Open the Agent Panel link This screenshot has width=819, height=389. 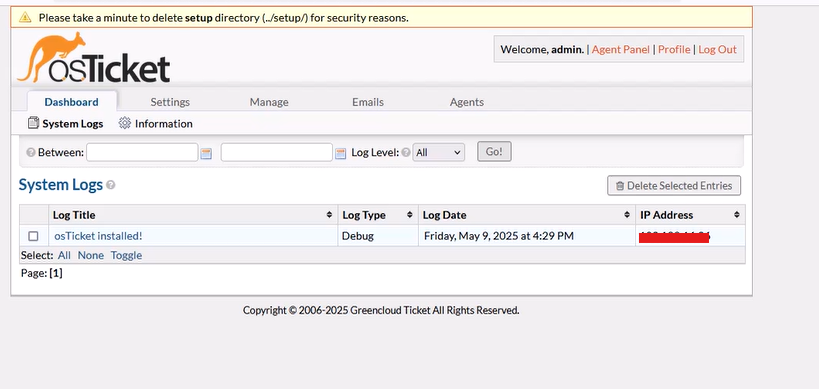[x=621, y=50]
